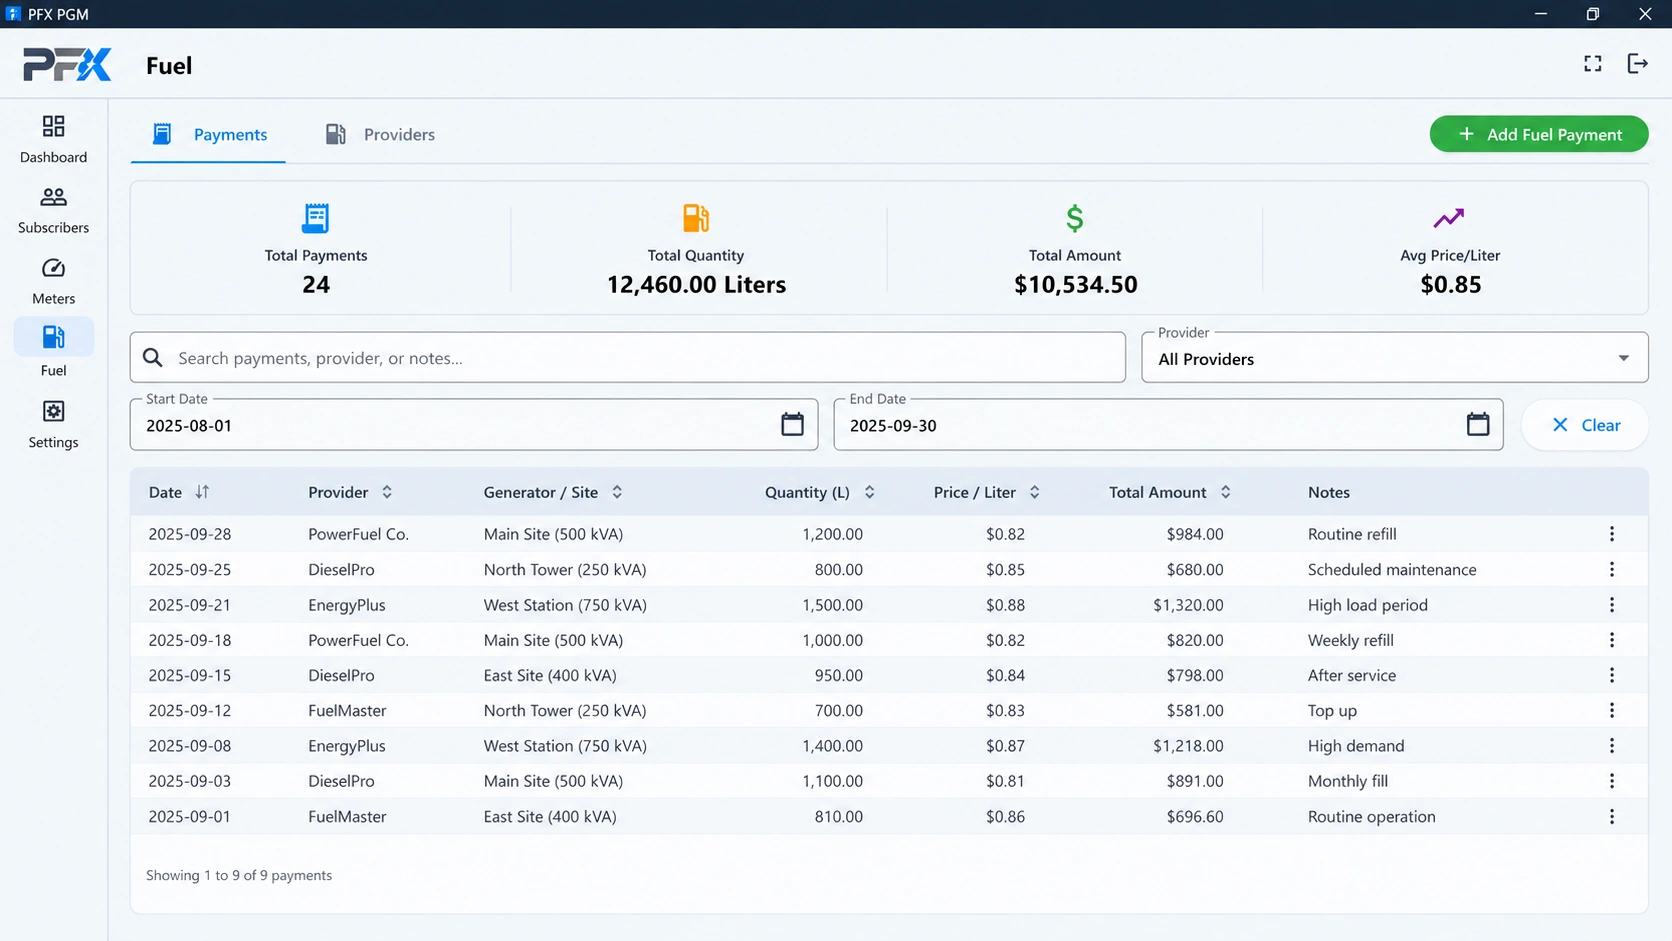Open row menu for 2025-09-12 payment
Image resolution: width=1672 pixels, height=941 pixels.
(x=1612, y=710)
